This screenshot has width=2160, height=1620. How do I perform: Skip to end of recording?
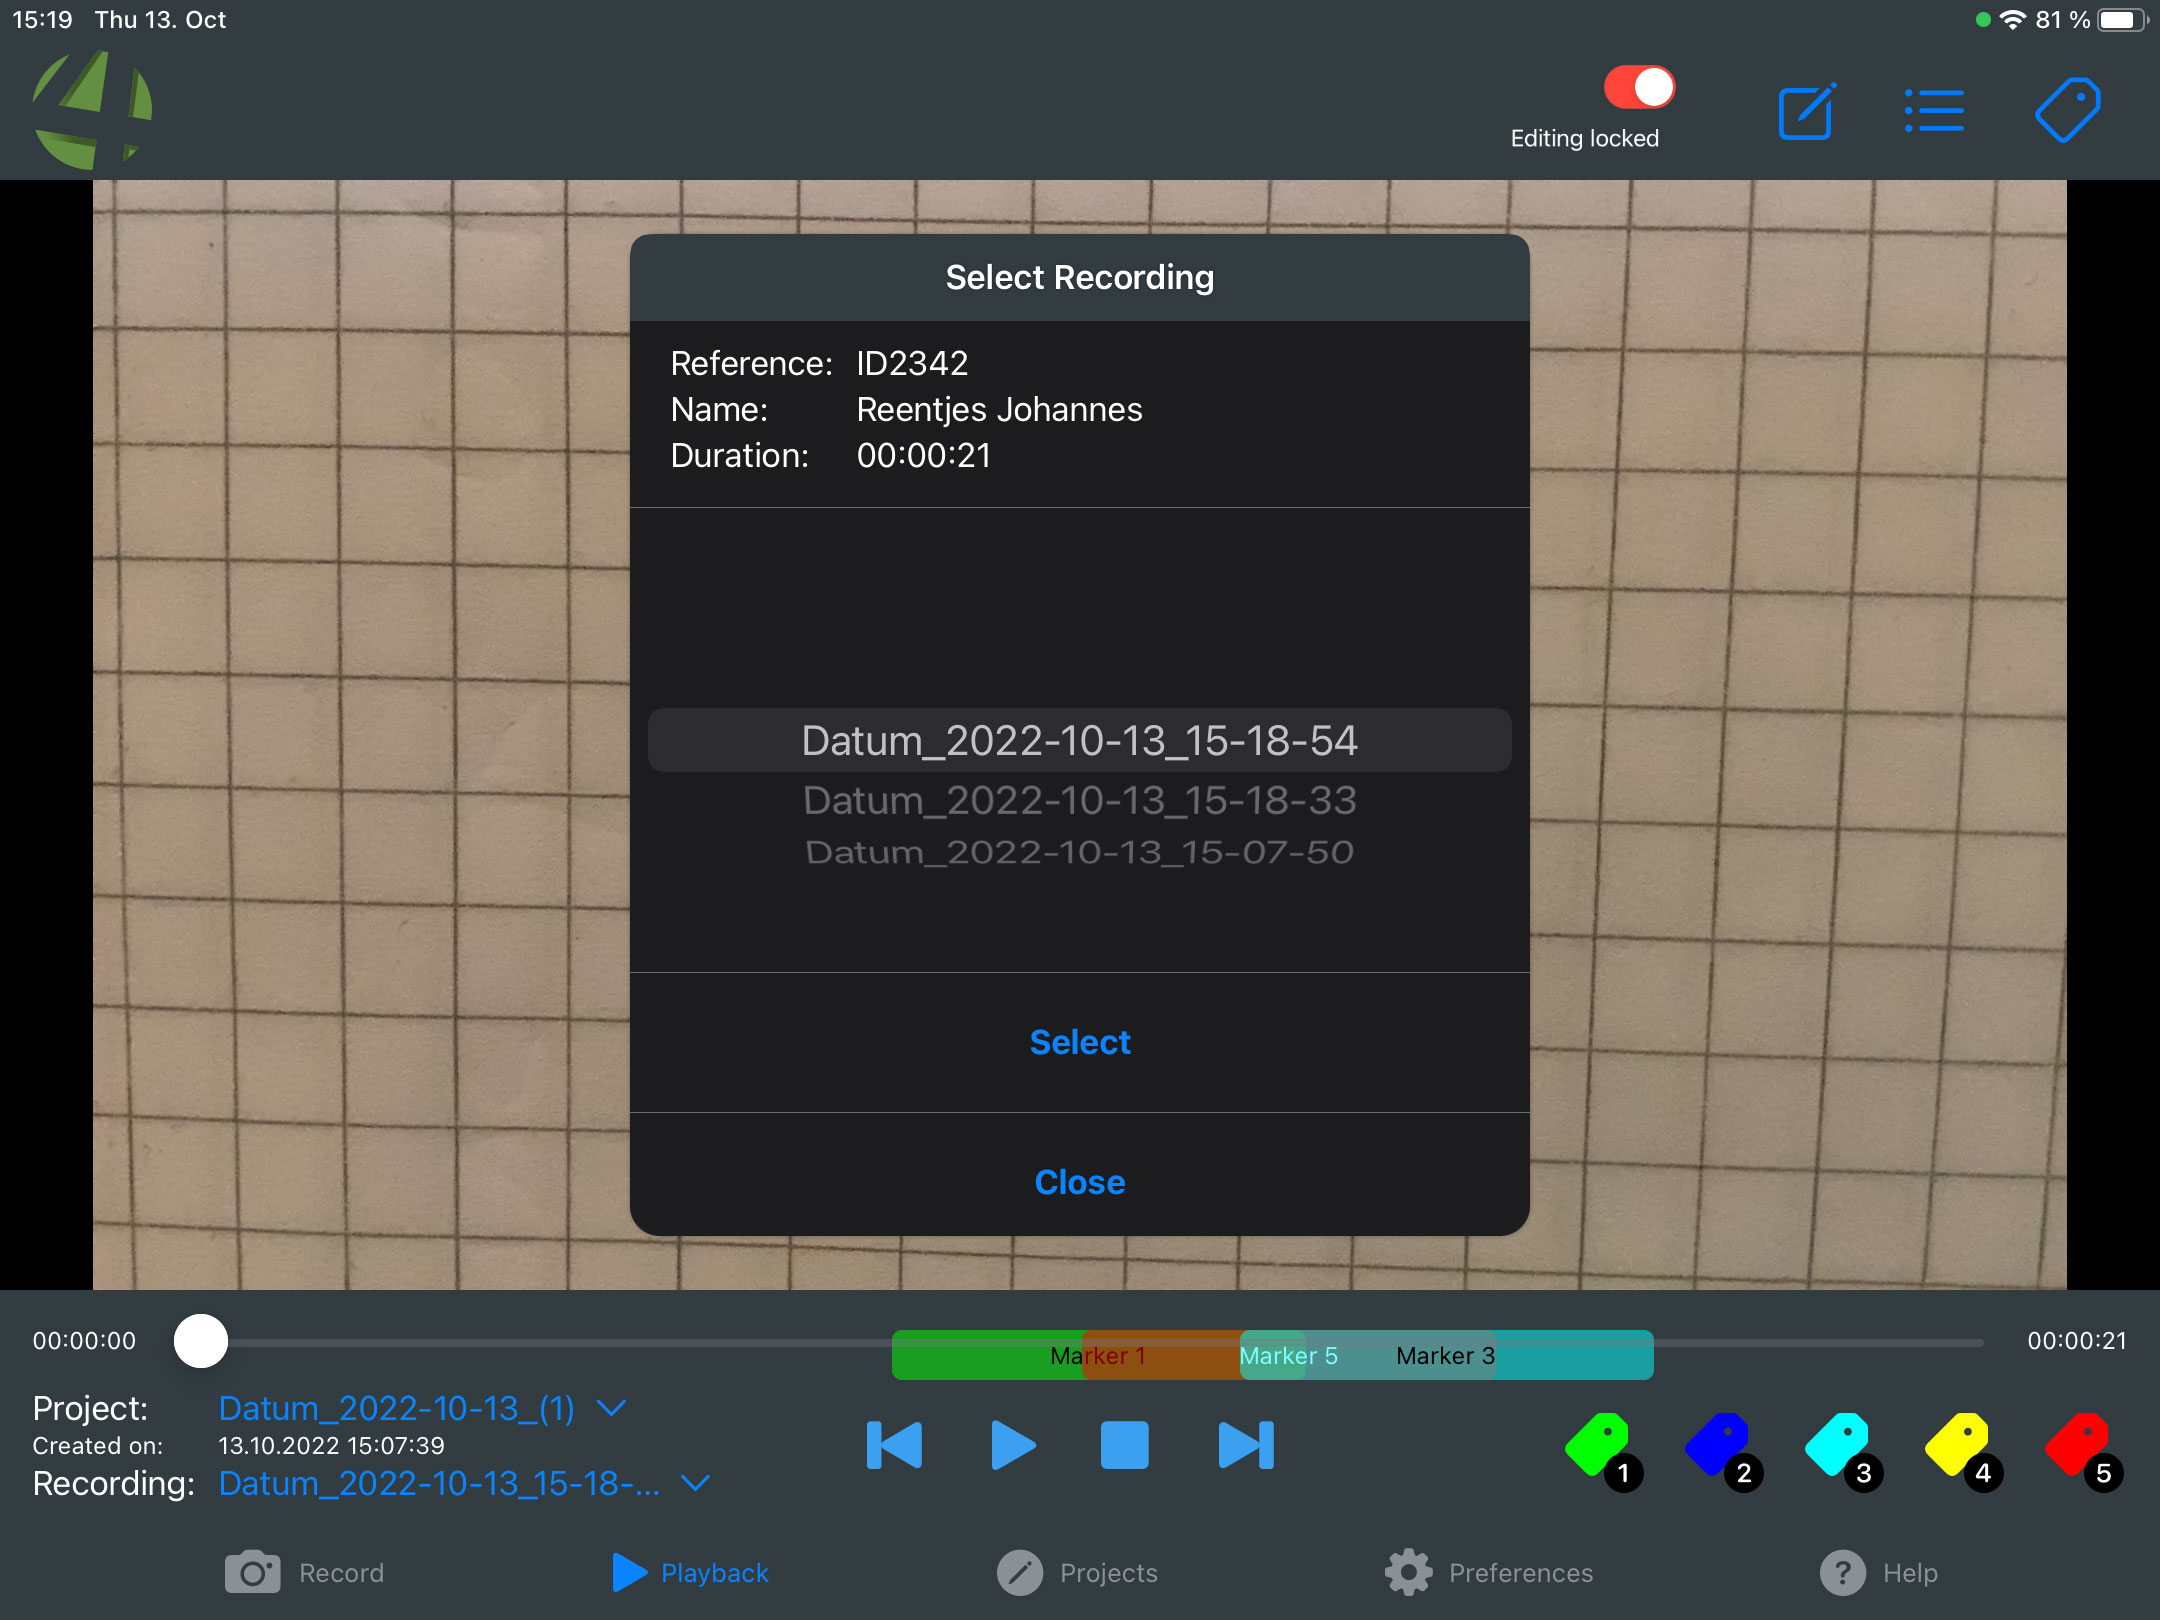pos(1246,1445)
